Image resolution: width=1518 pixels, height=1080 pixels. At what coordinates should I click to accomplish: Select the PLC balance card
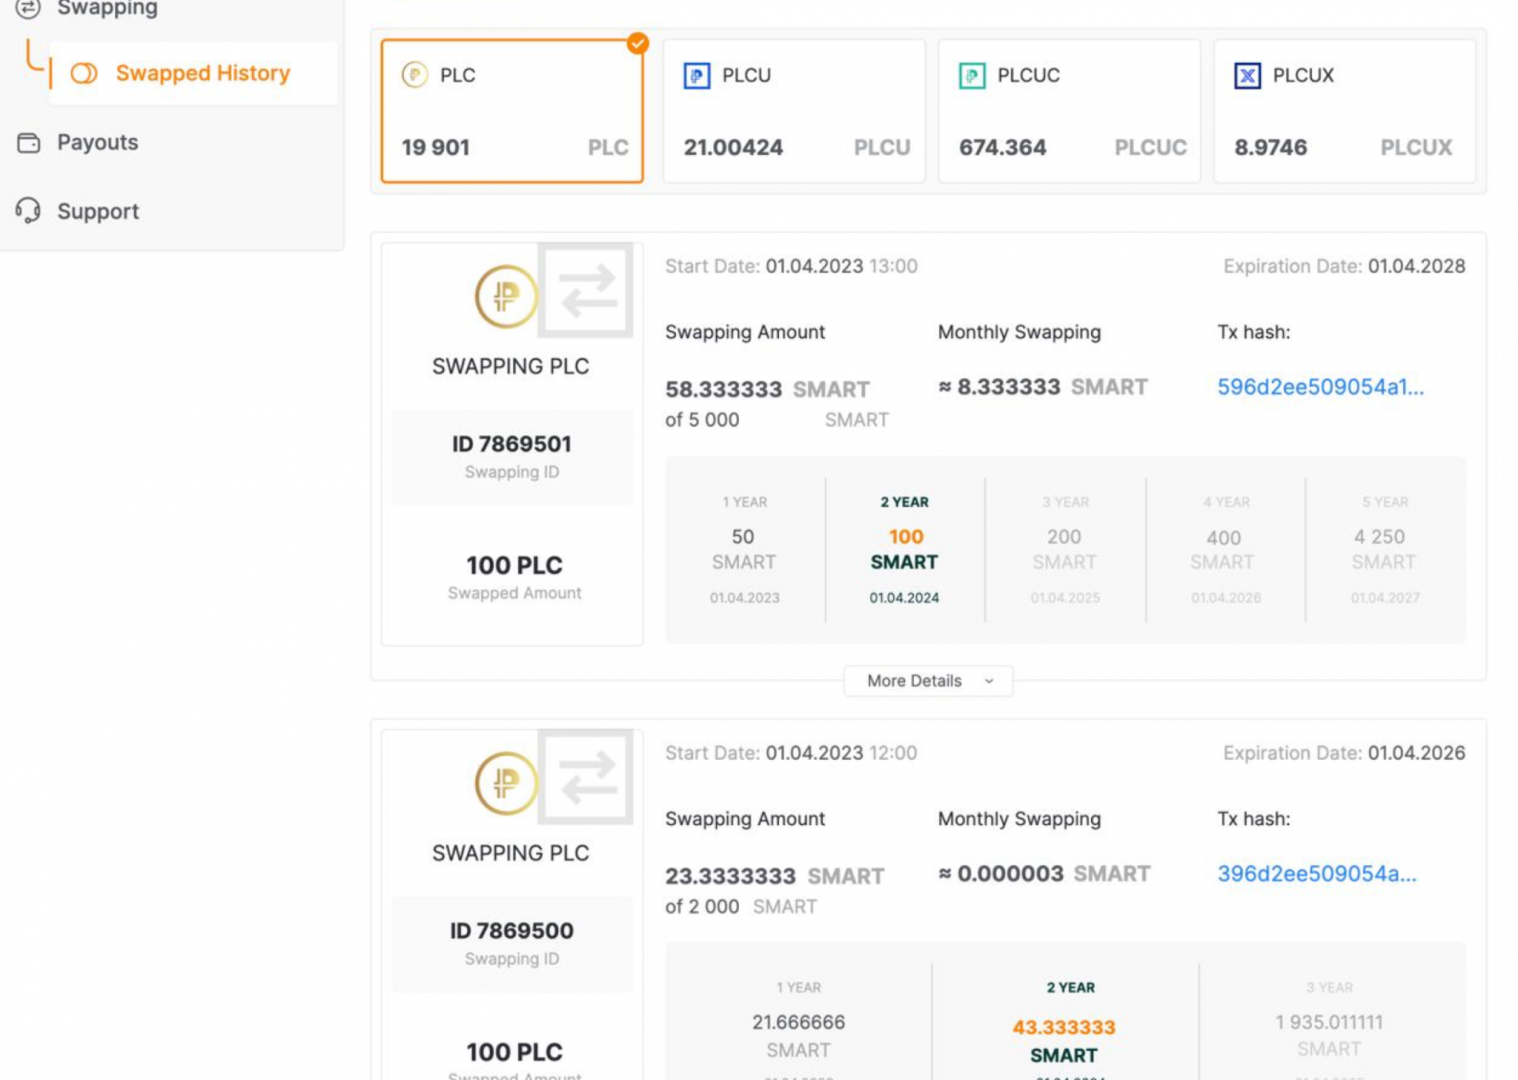point(511,111)
